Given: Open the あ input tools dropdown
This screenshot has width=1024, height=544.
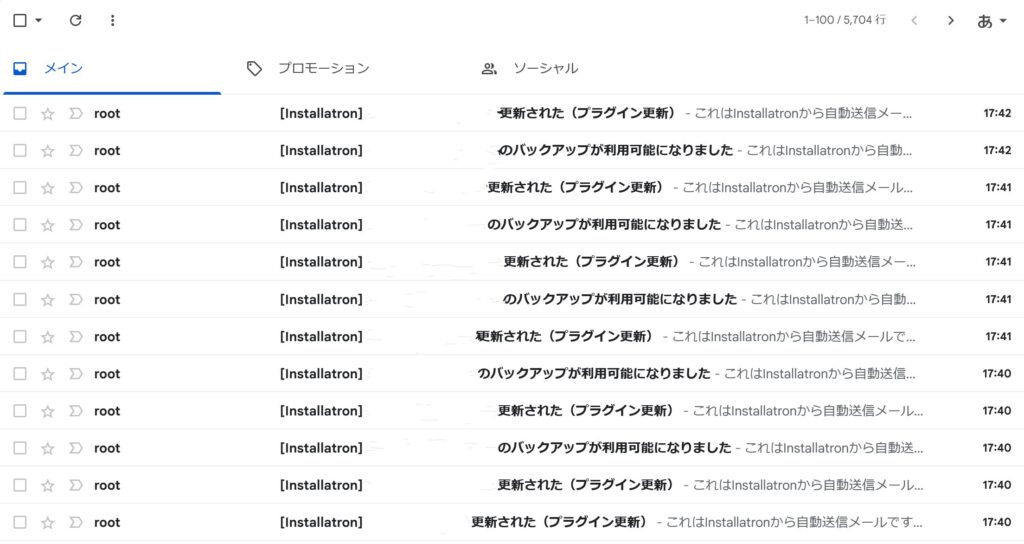Looking at the screenshot, I should point(992,20).
